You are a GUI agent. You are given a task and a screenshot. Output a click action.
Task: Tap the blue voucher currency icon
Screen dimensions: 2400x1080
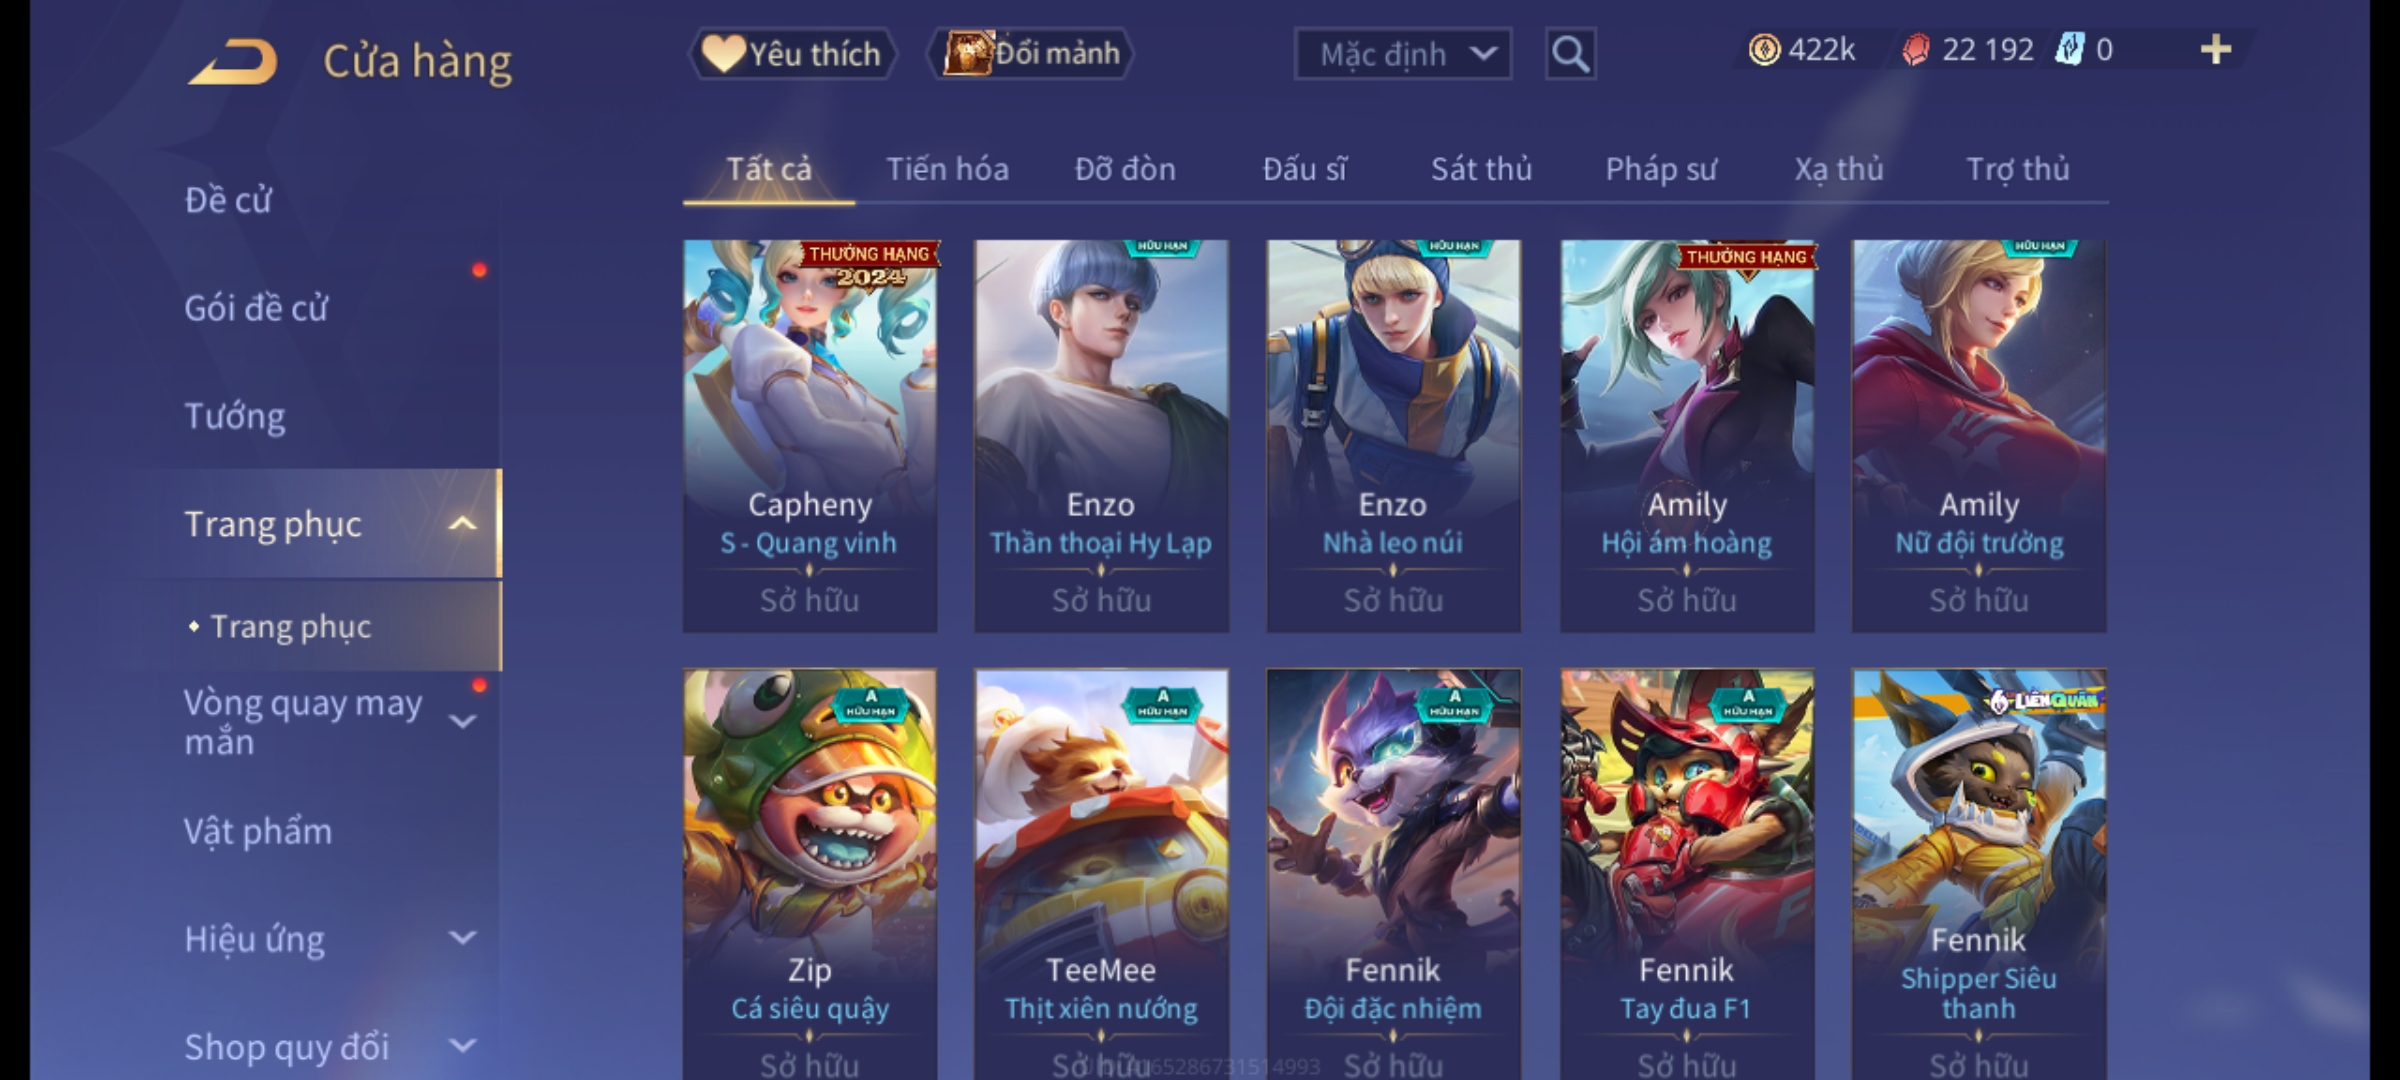point(2069,50)
